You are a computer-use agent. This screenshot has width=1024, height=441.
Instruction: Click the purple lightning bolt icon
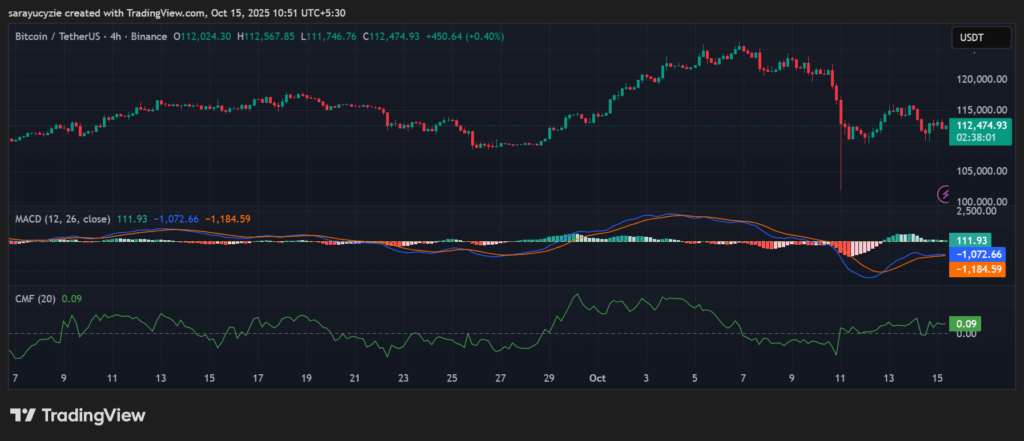tap(943, 194)
